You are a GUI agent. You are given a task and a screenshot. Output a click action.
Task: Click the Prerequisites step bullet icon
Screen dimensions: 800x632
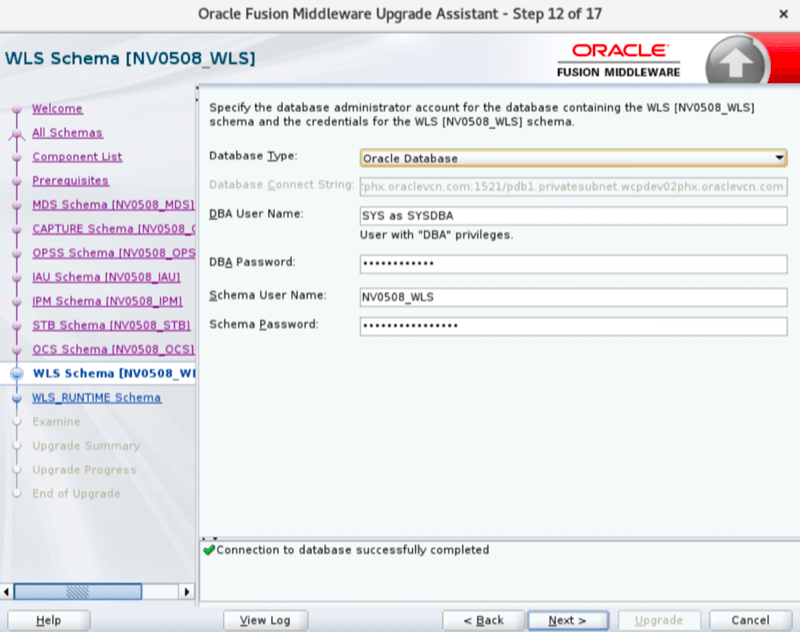17,181
